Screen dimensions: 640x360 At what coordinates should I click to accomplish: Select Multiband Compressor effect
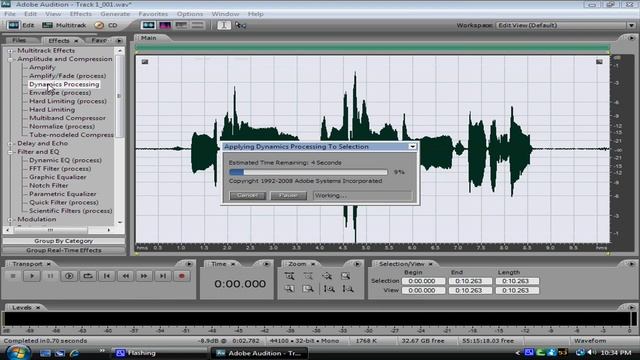point(67,118)
